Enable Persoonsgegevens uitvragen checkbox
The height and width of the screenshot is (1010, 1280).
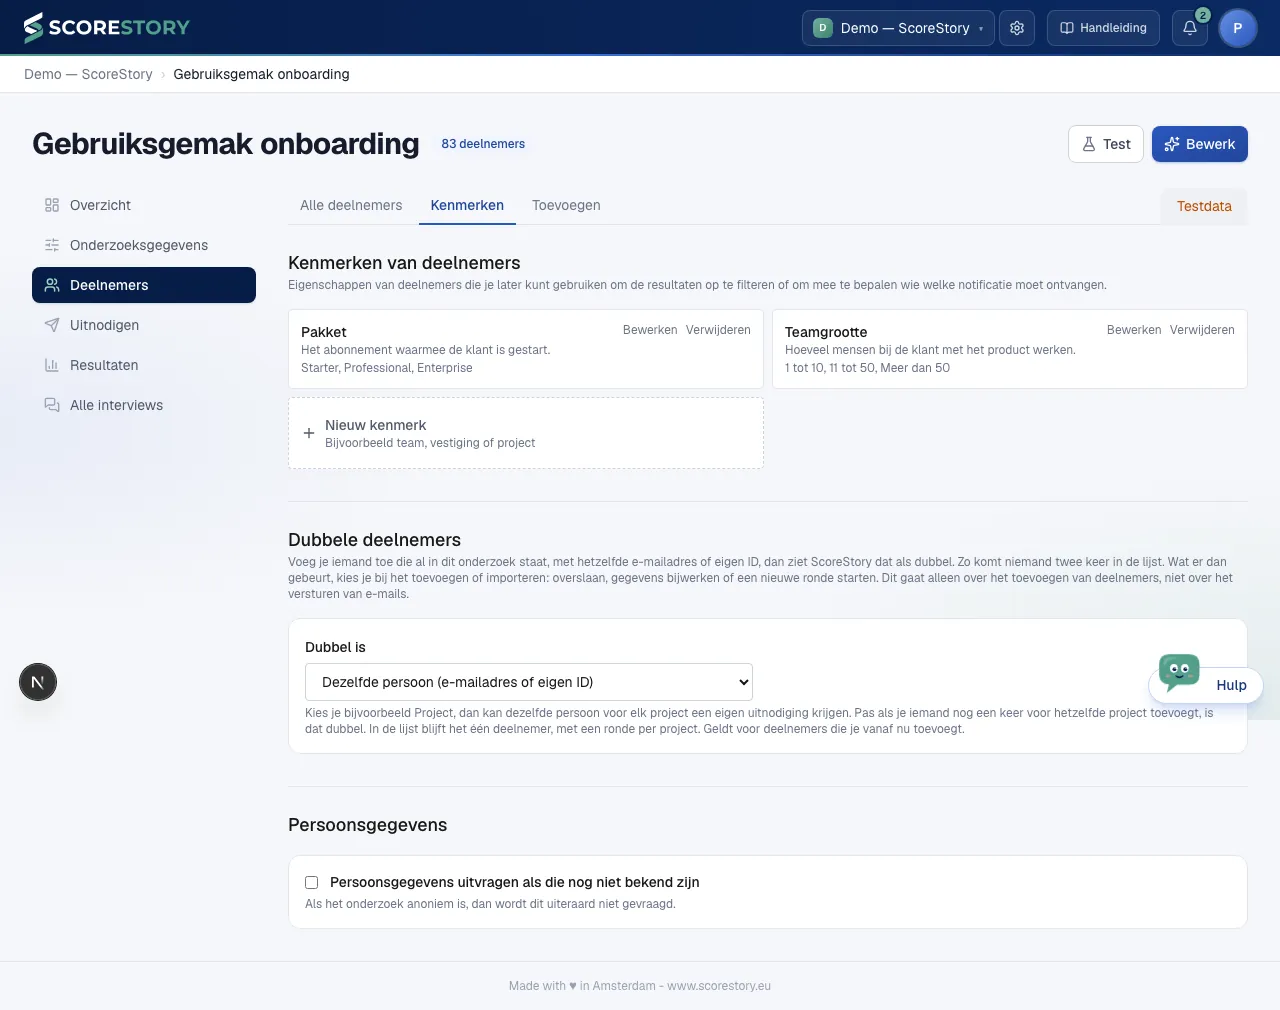[312, 882]
